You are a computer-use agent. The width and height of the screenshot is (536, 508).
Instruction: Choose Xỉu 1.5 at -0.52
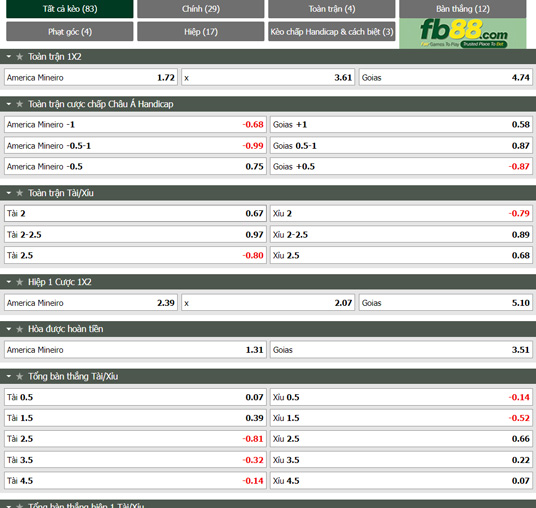[401, 418]
